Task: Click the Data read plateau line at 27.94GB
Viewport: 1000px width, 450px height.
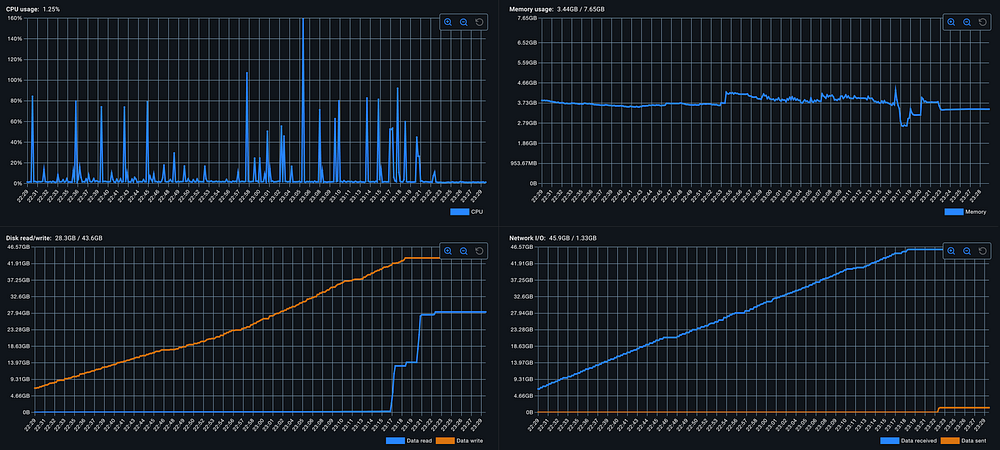Action: click(x=459, y=312)
